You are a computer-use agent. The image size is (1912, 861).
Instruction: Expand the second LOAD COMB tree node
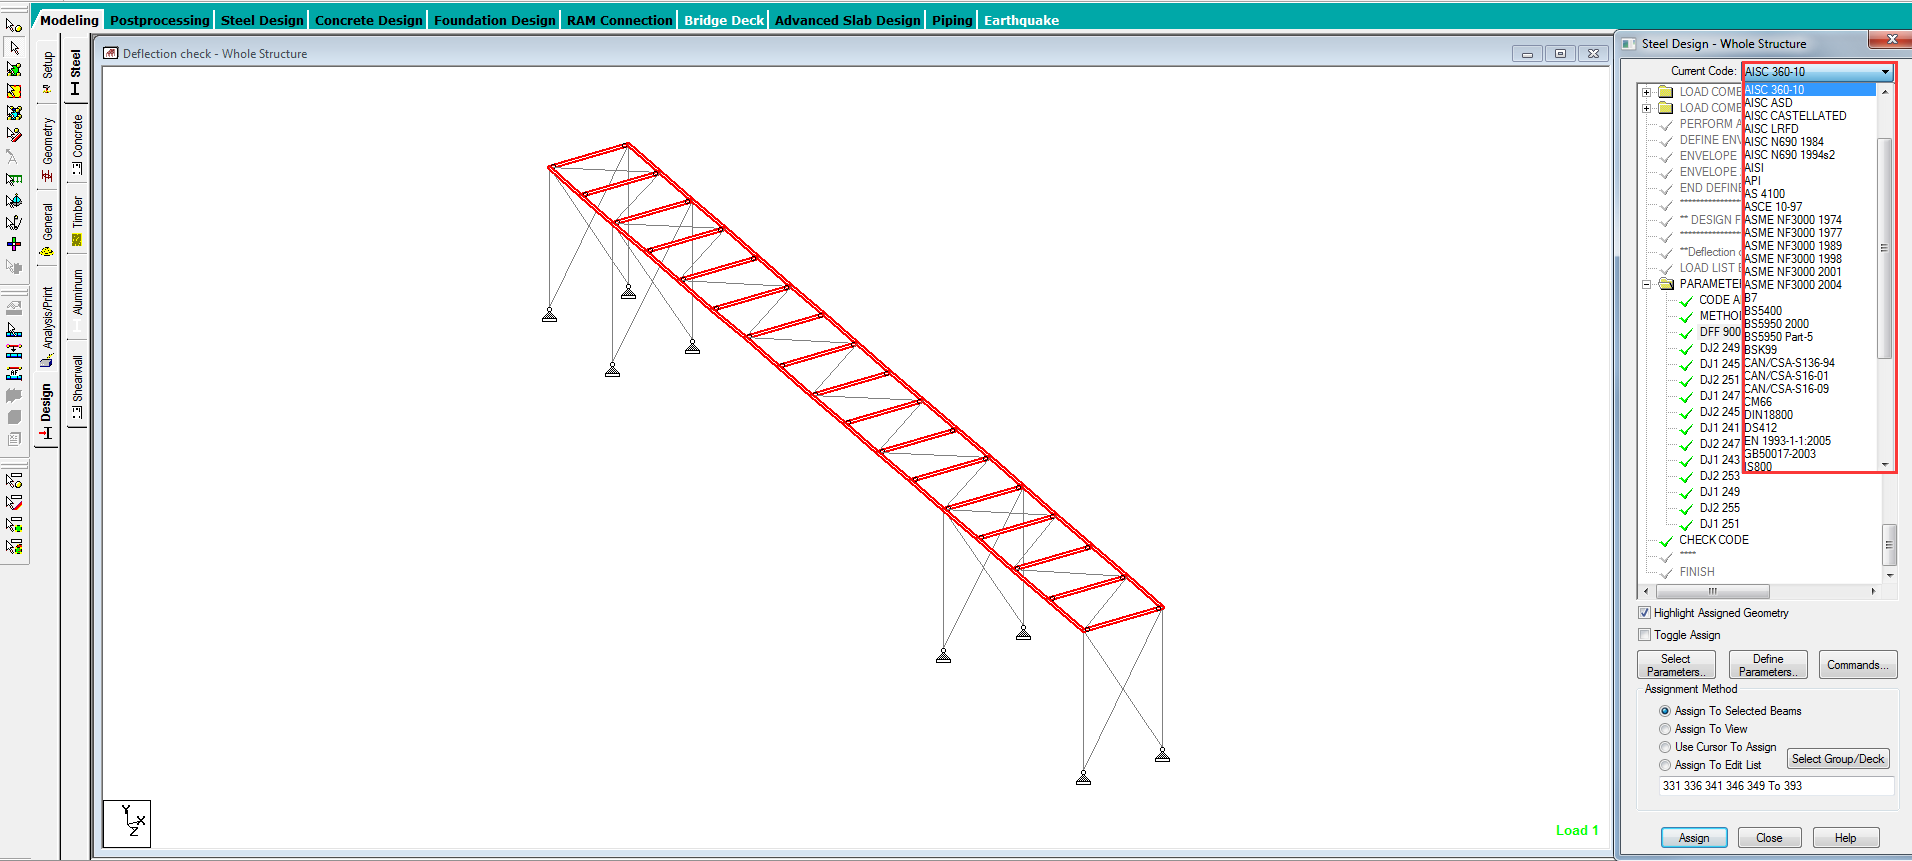pos(1646,108)
